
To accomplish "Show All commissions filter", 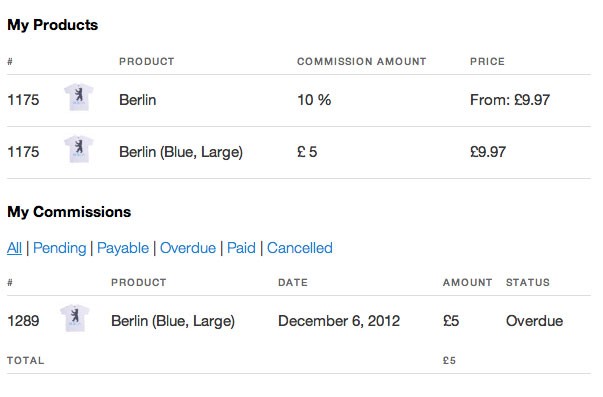I will (14, 248).
